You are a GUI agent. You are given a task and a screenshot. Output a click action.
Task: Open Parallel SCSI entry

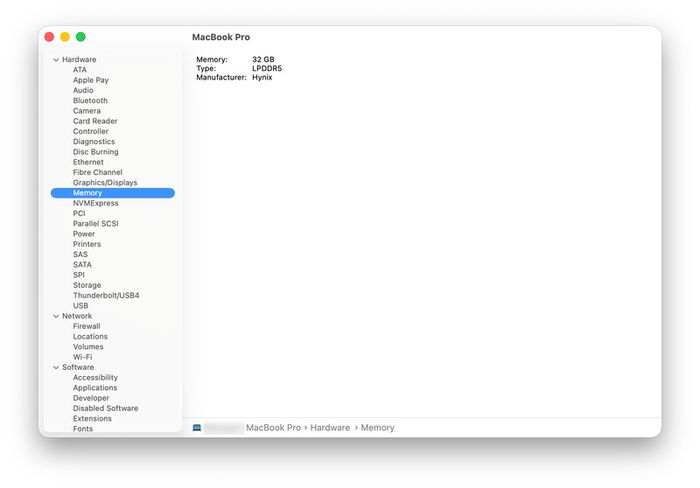[x=96, y=224]
